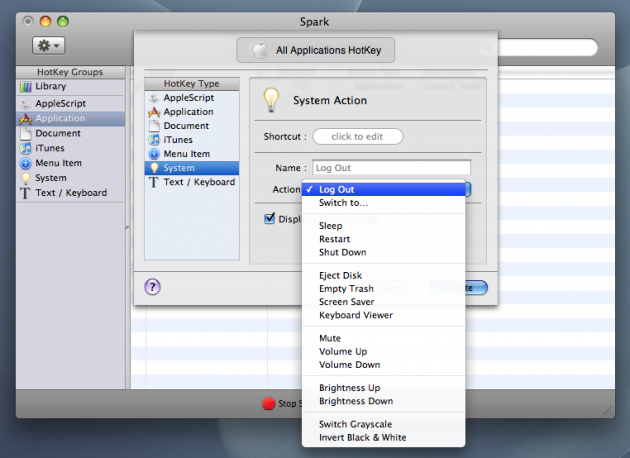This screenshot has width=630, height=458.
Task: Choose Document in HotKey Type list
Action: click(x=192, y=126)
